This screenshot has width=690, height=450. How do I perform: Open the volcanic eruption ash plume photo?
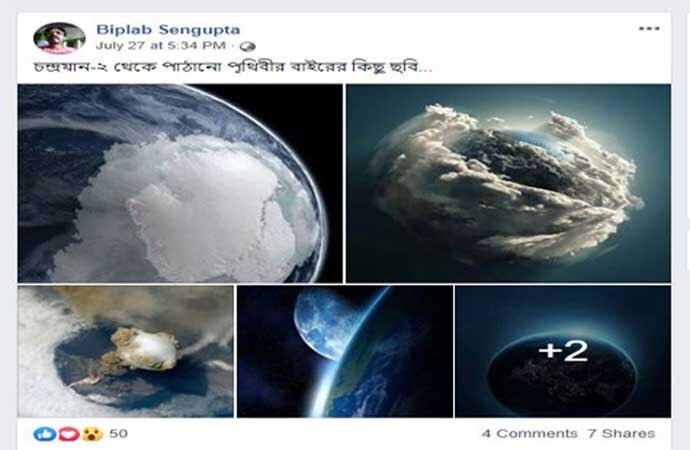(x=125, y=351)
